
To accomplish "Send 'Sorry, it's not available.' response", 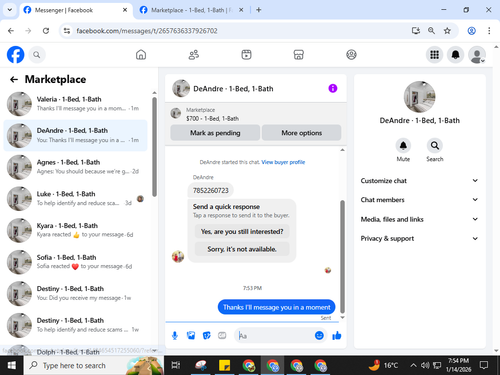I will point(242,249).
